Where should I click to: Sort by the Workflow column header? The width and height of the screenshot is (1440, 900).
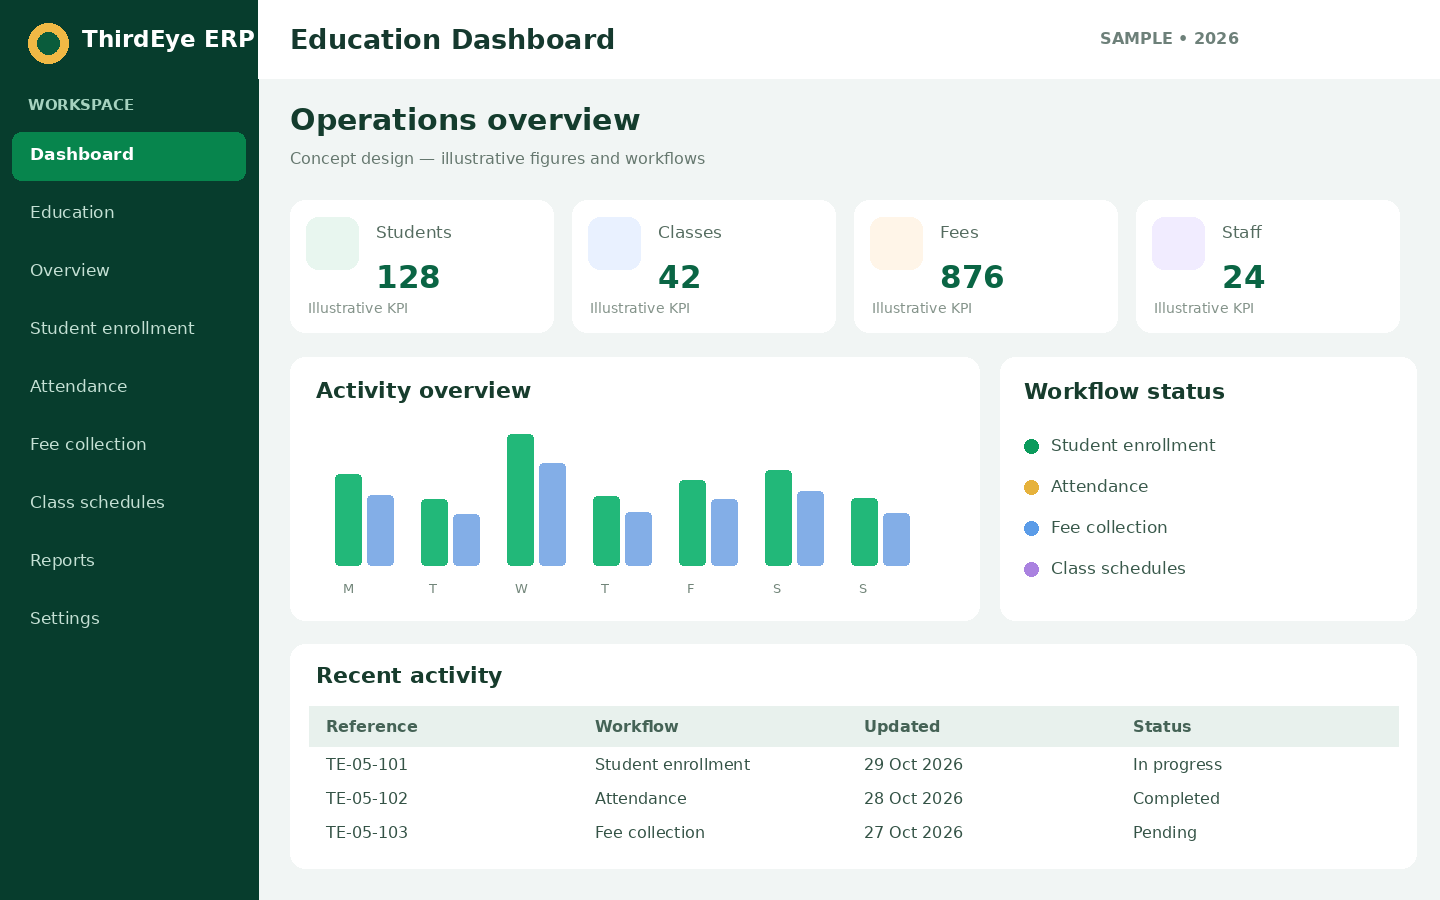pos(636,727)
